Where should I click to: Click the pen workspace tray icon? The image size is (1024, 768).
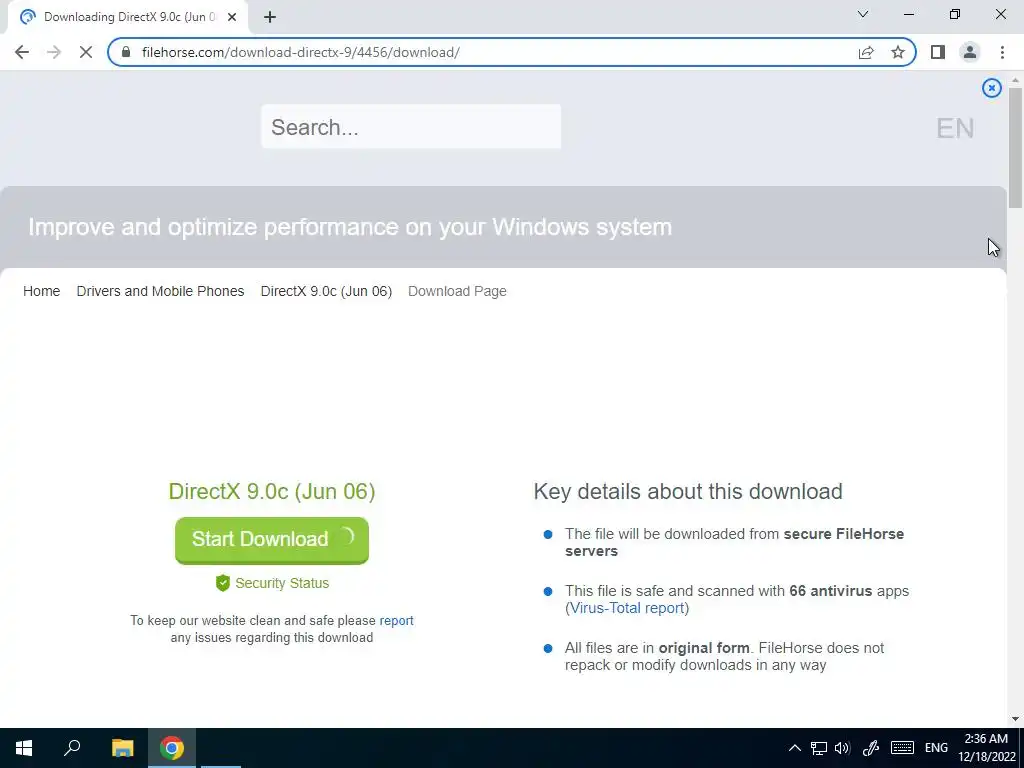point(871,748)
